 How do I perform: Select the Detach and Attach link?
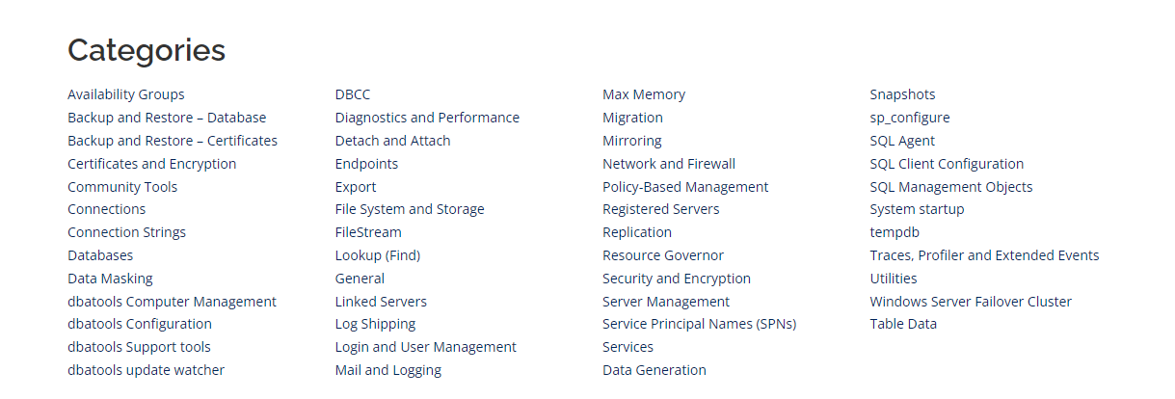click(393, 141)
